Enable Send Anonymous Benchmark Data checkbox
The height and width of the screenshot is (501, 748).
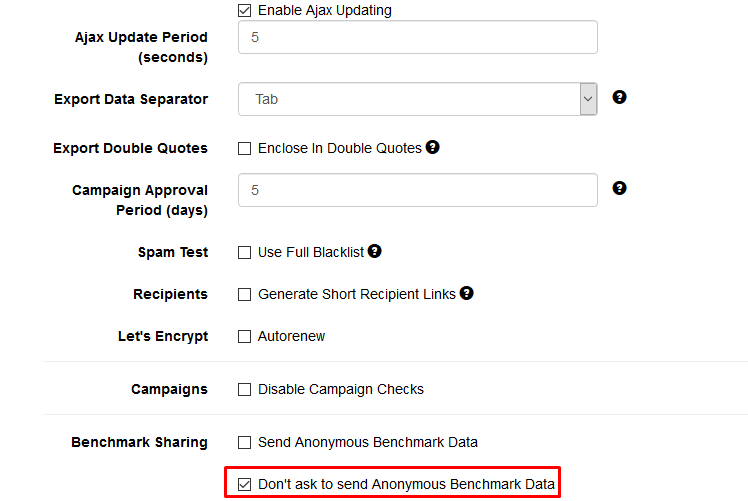point(244,442)
